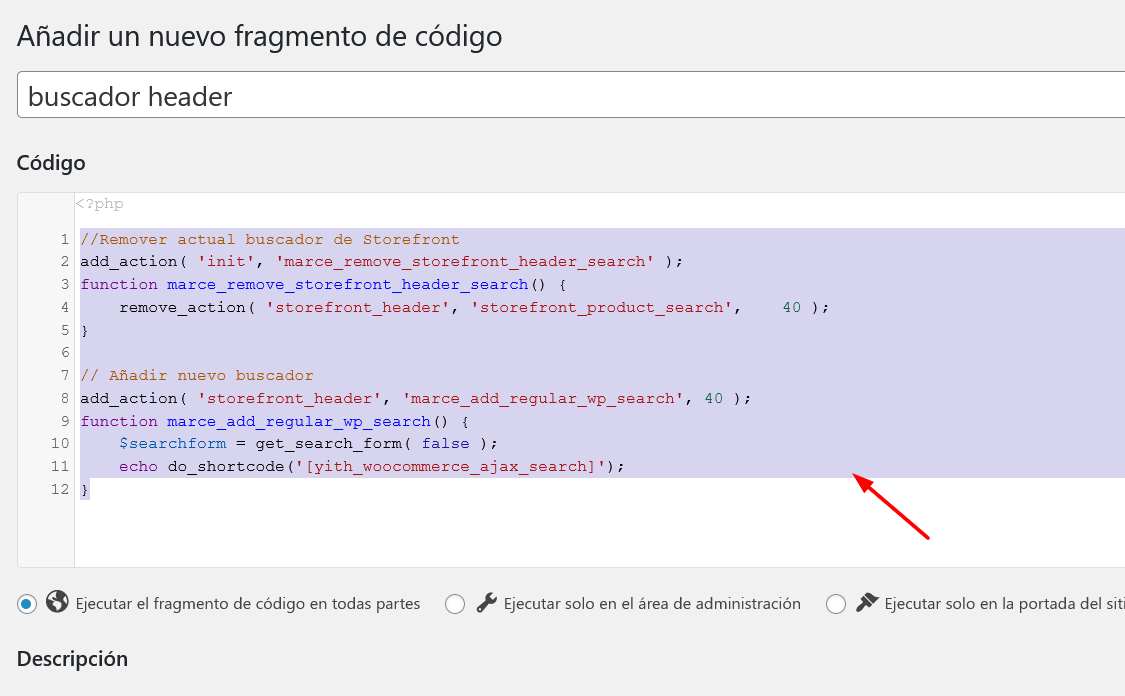This screenshot has width=1125, height=696.
Task: Click the '<?php' opening tag line
Action: pyautogui.click(x=100, y=204)
